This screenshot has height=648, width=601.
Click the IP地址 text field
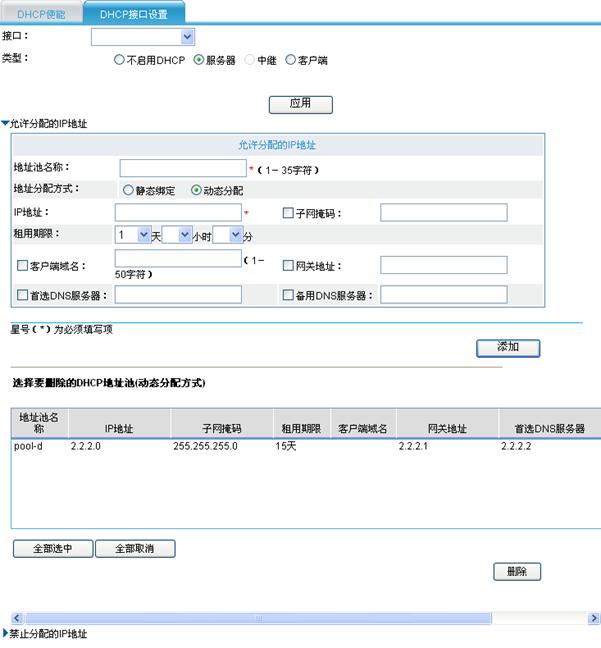click(178, 212)
